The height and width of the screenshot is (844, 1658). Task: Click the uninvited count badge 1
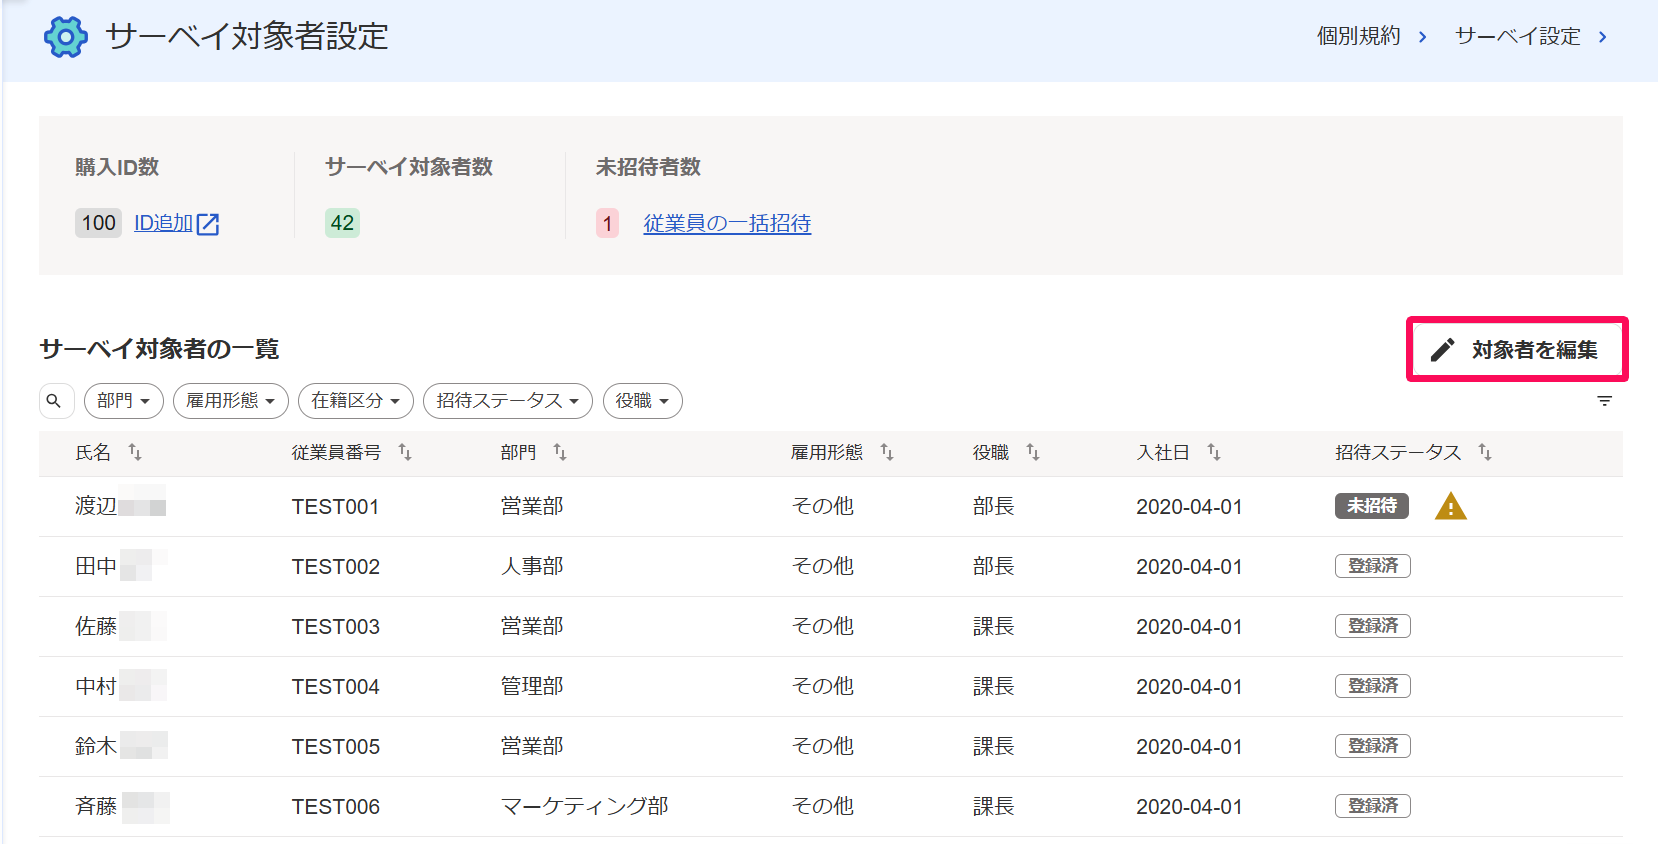607,223
